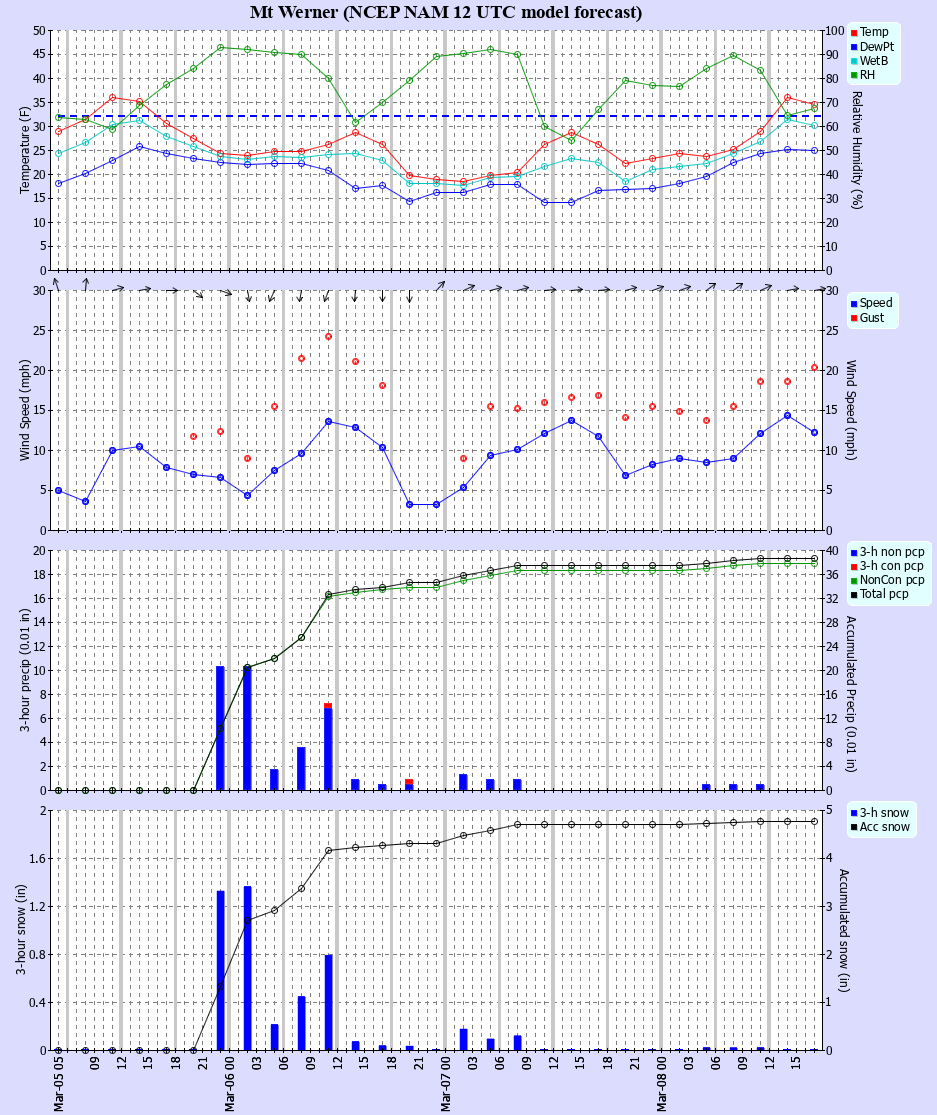937x1115 pixels.
Task: Click the Relative Humidity (%) axis title
Action: coord(856,150)
